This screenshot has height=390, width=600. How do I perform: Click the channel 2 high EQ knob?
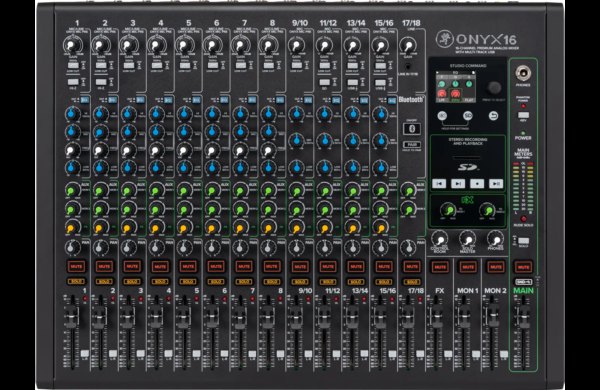tap(100, 114)
